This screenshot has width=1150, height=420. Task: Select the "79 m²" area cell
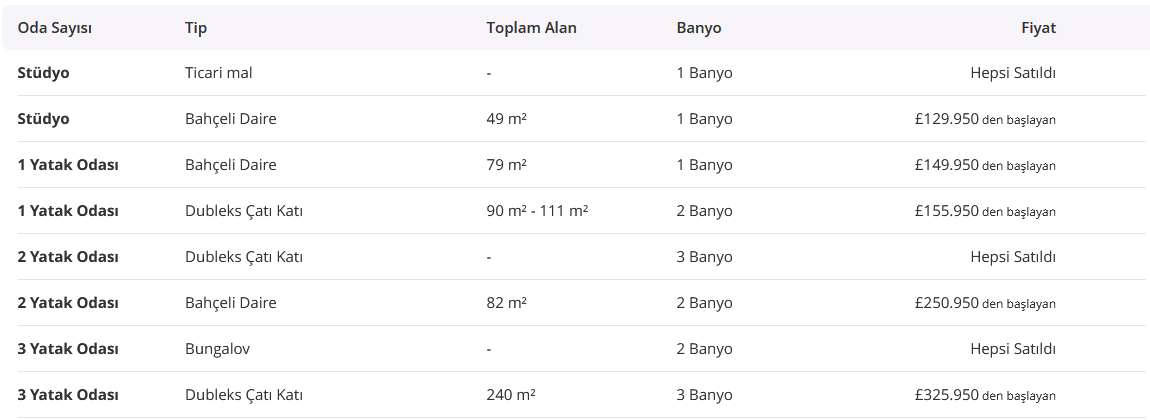pyautogui.click(x=506, y=165)
